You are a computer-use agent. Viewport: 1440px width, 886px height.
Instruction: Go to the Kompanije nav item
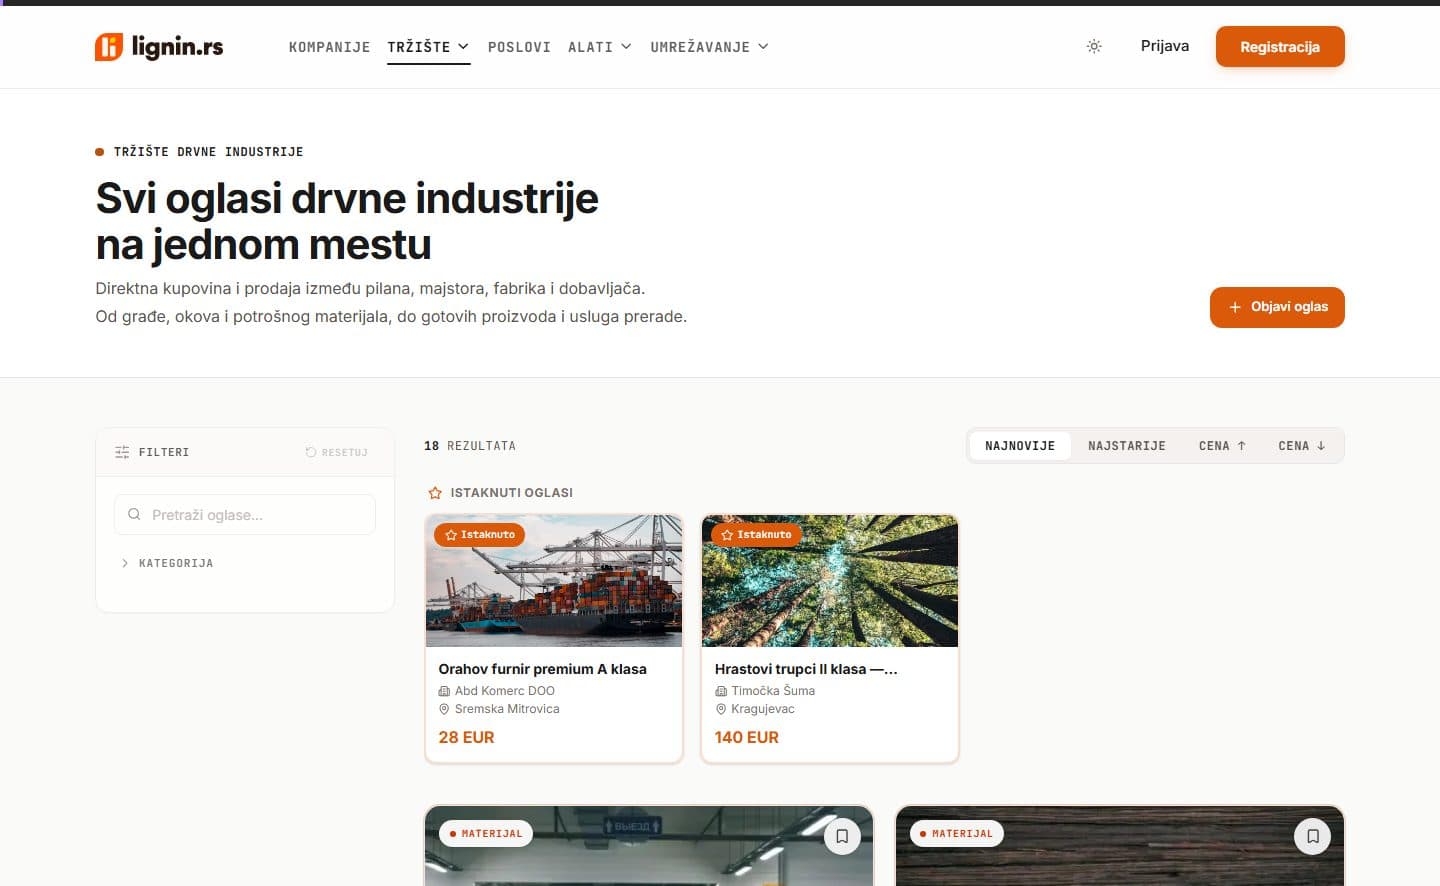pos(329,47)
